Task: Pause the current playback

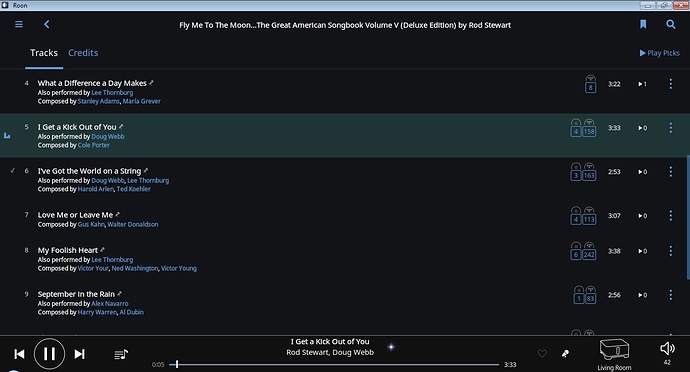Action: [x=49, y=354]
